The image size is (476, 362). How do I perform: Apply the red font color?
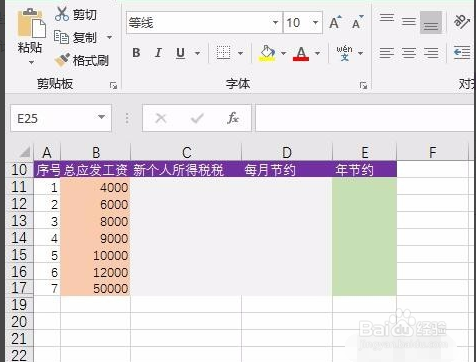pos(301,53)
